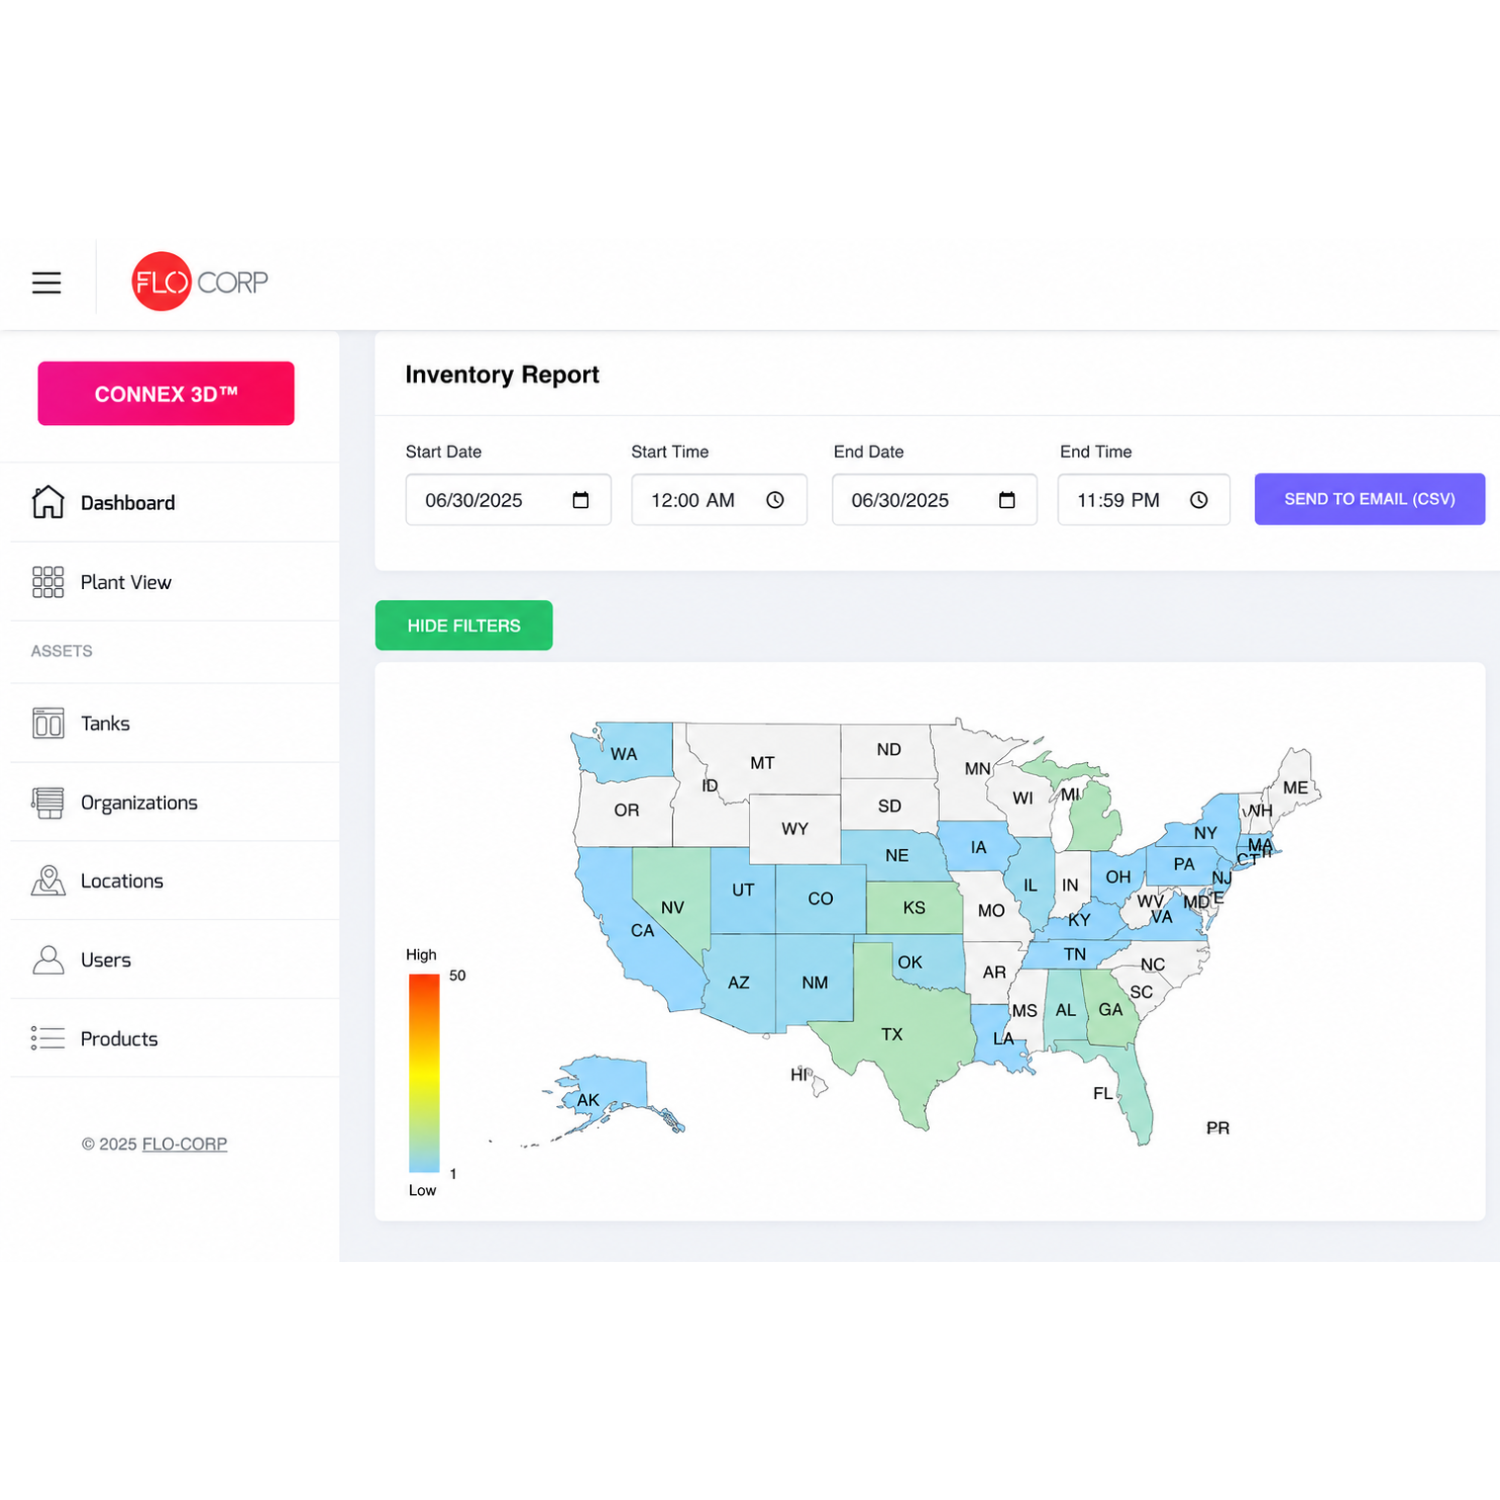
Task: Open the Start Time clock picker icon
Action: tap(775, 500)
